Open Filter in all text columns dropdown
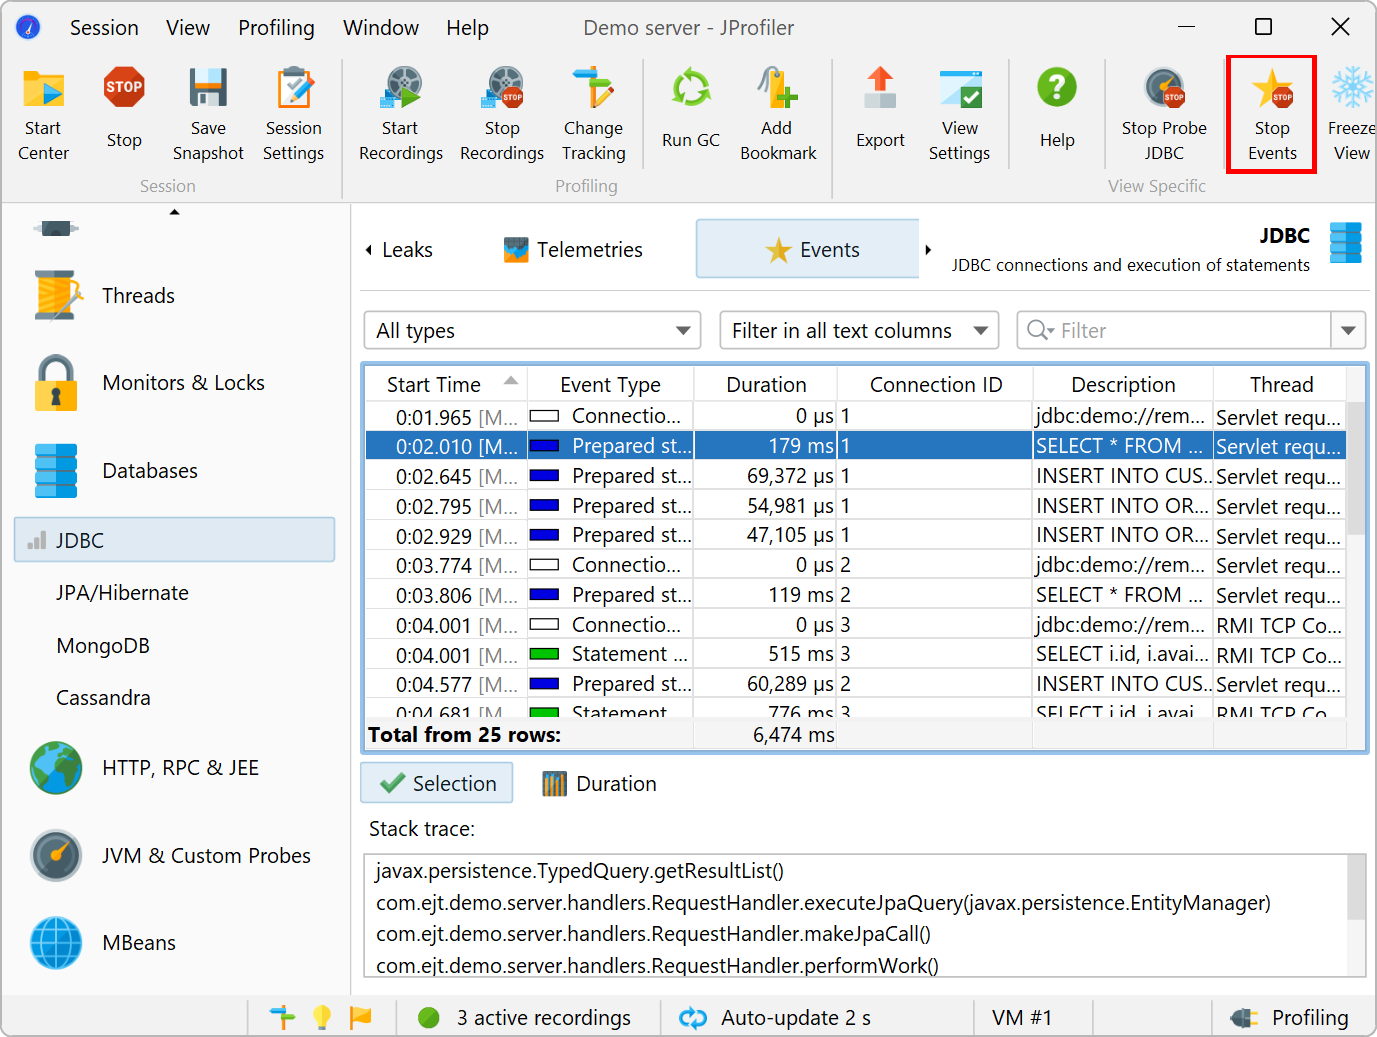This screenshot has width=1377, height=1037. (x=859, y=330)
